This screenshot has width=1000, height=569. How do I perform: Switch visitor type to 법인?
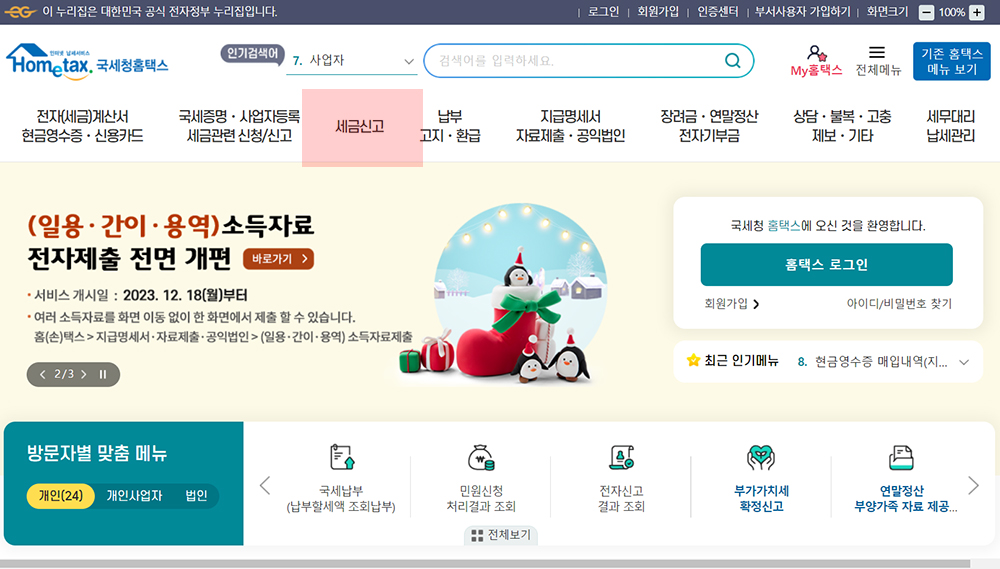pos(196,496)
